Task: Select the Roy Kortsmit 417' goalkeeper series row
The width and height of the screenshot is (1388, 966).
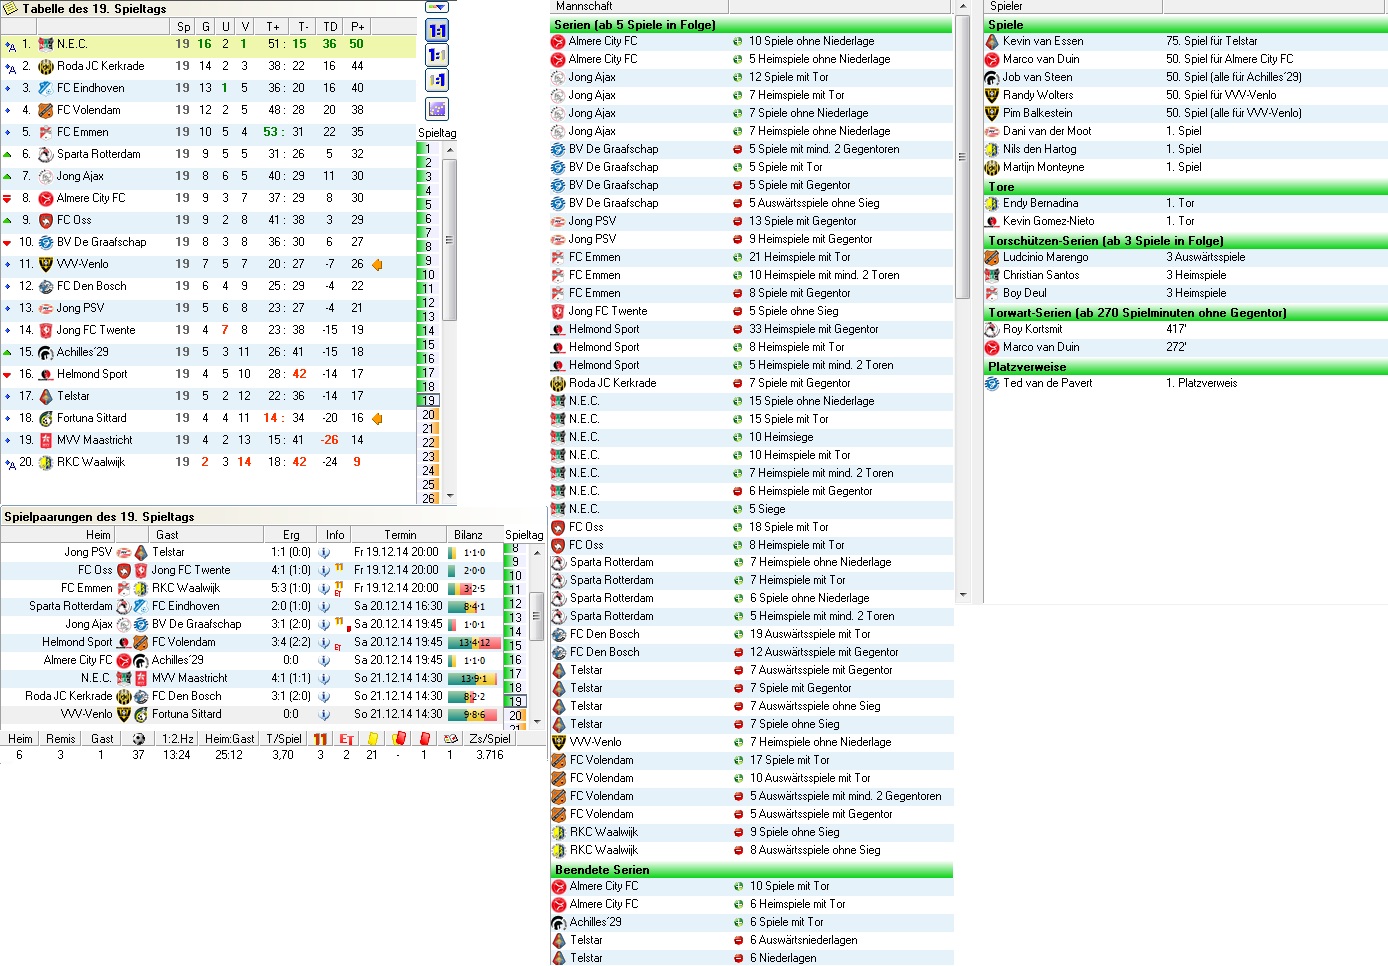Action: click(x=1185, y=329)
